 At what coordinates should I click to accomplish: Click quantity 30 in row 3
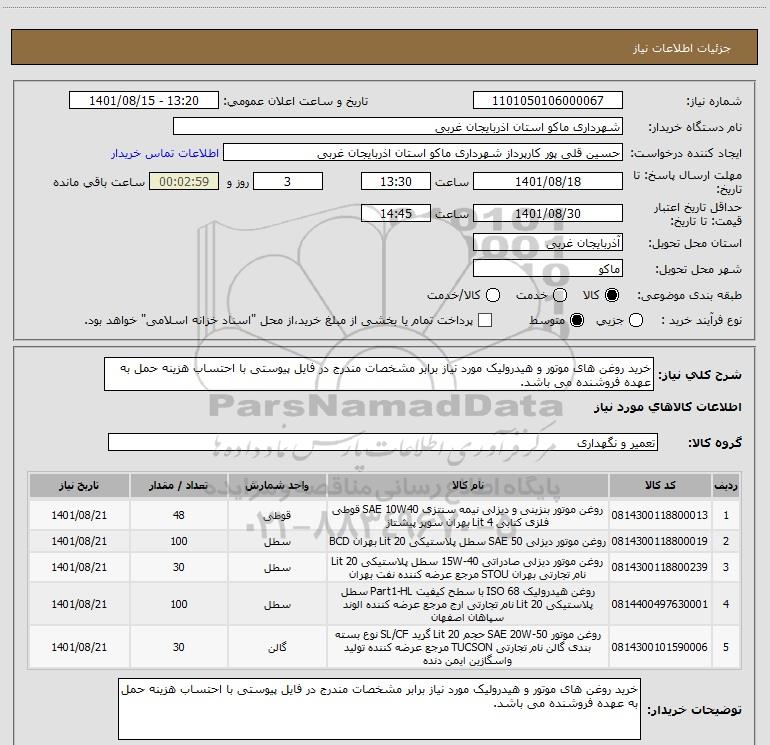point(179,567)
